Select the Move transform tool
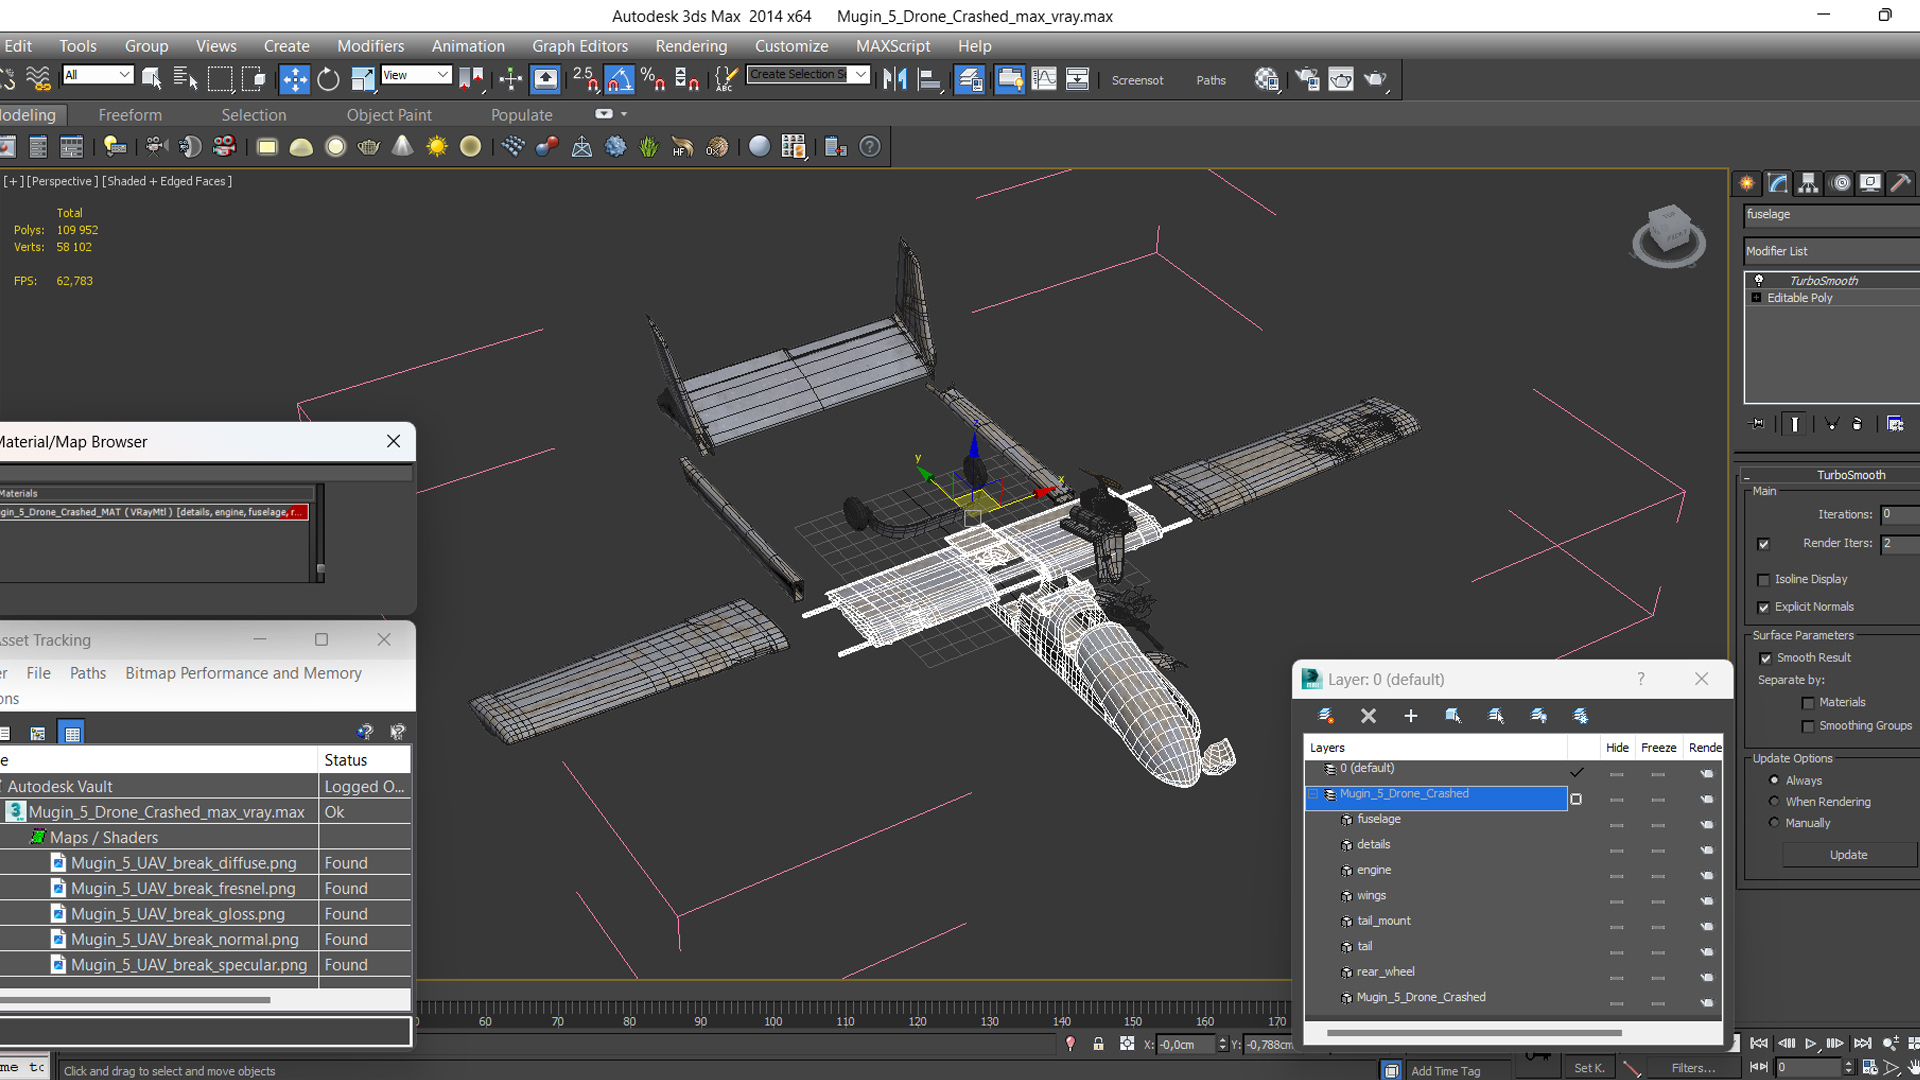 click(x=294, y=79)
